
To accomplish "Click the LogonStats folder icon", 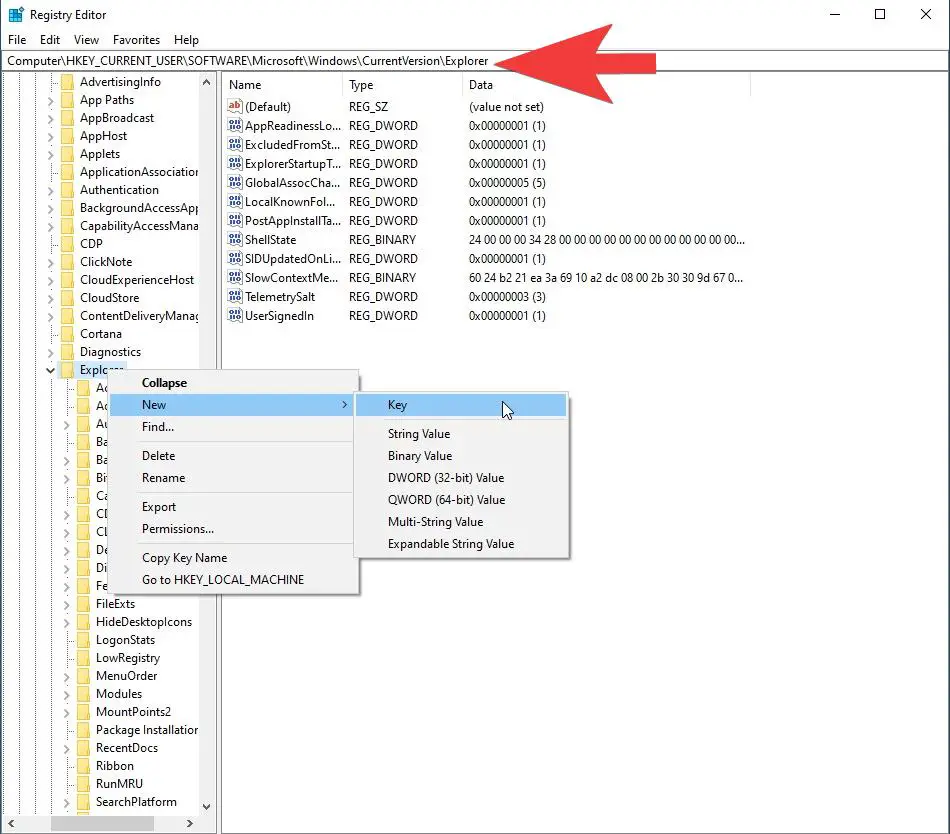I will pos(84,640).
